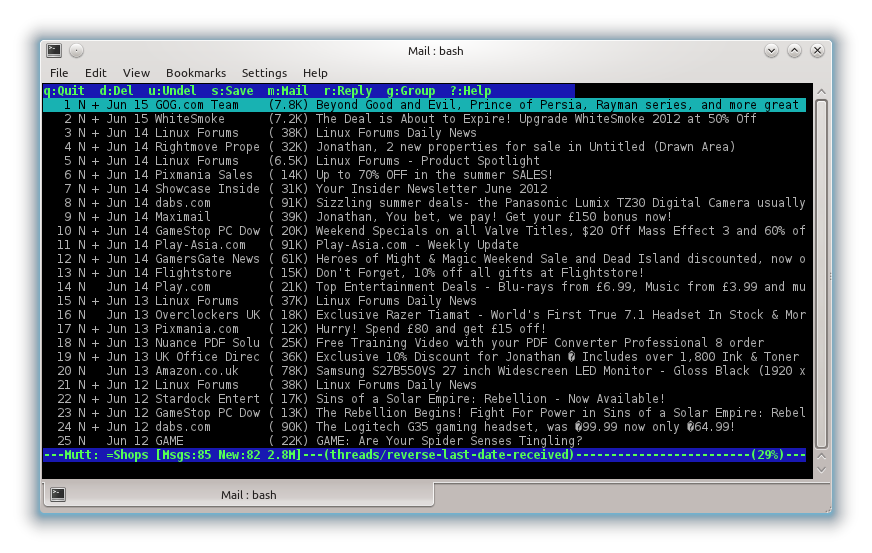
Task: Open the File menu
Action: 59,73
